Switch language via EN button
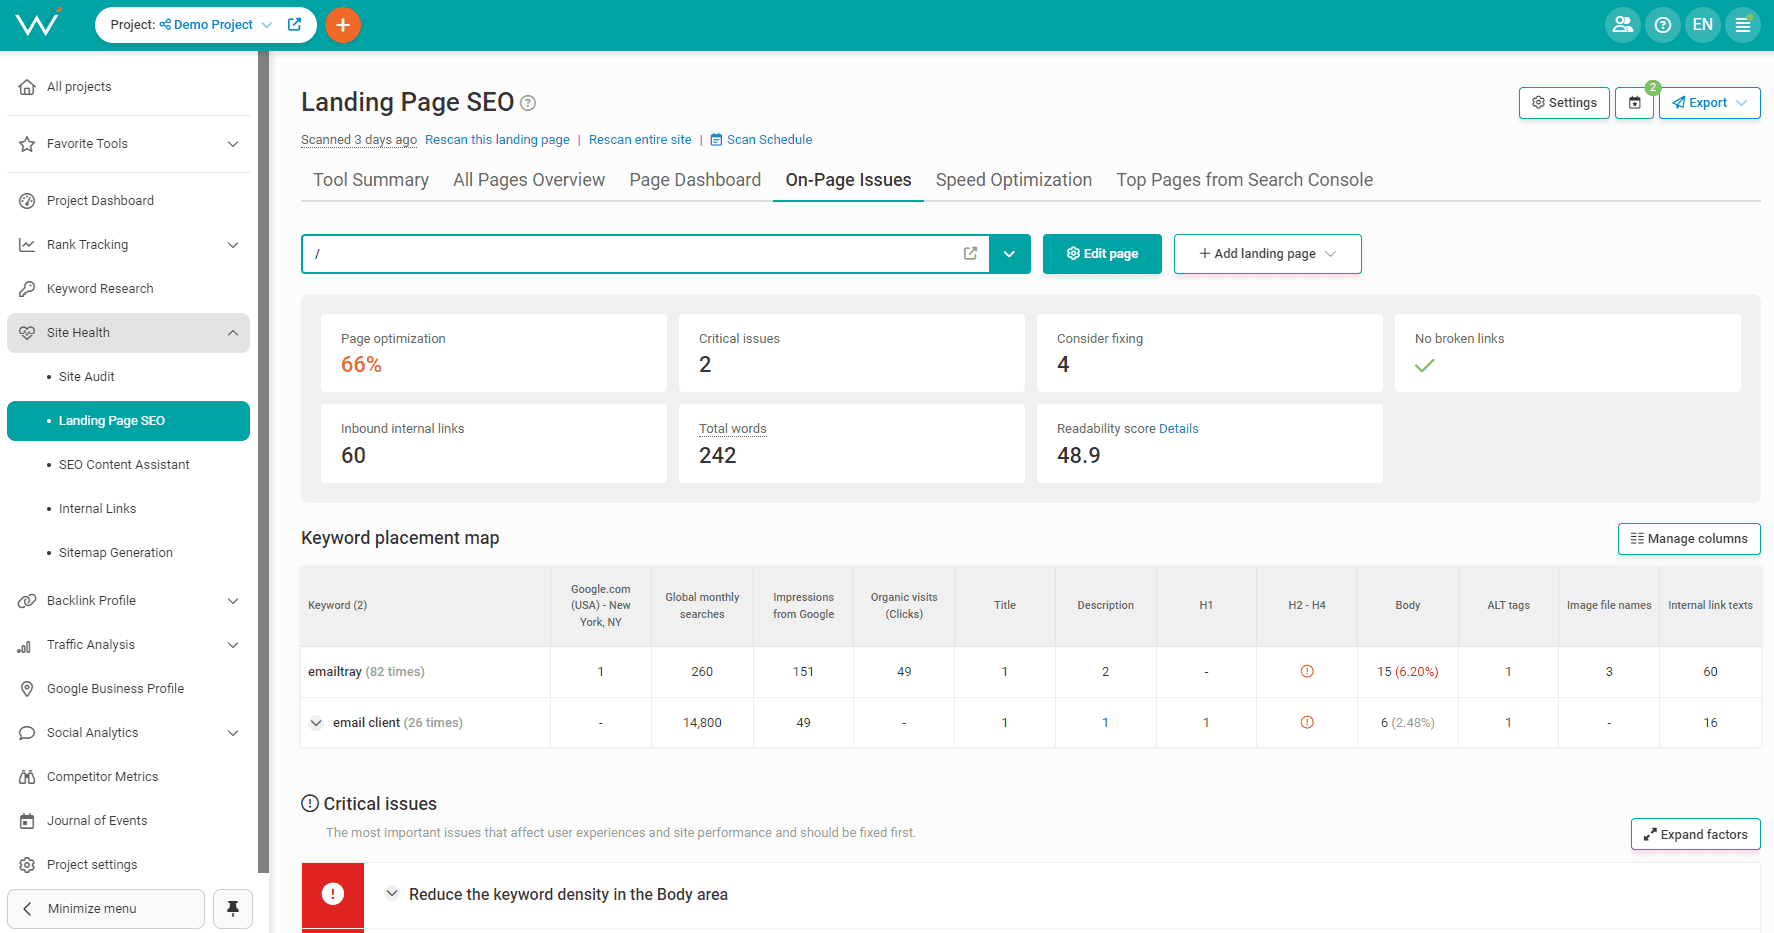1774x933 pixels. [x=1702, y=25]
